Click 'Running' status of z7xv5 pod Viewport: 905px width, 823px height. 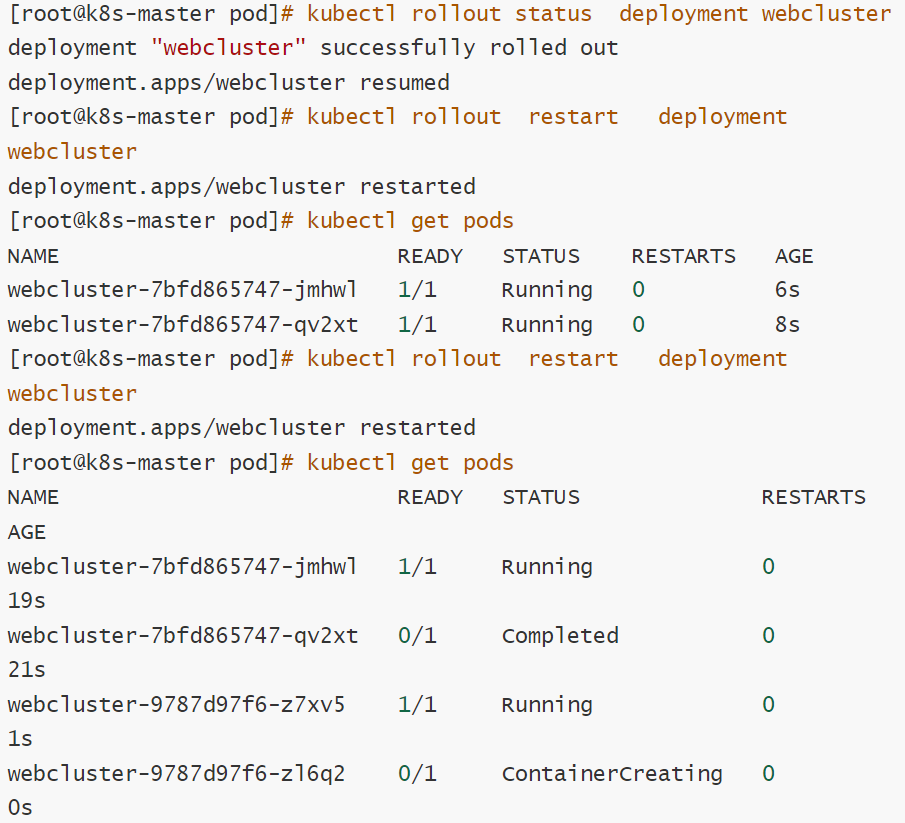click(x=547, y=705)
